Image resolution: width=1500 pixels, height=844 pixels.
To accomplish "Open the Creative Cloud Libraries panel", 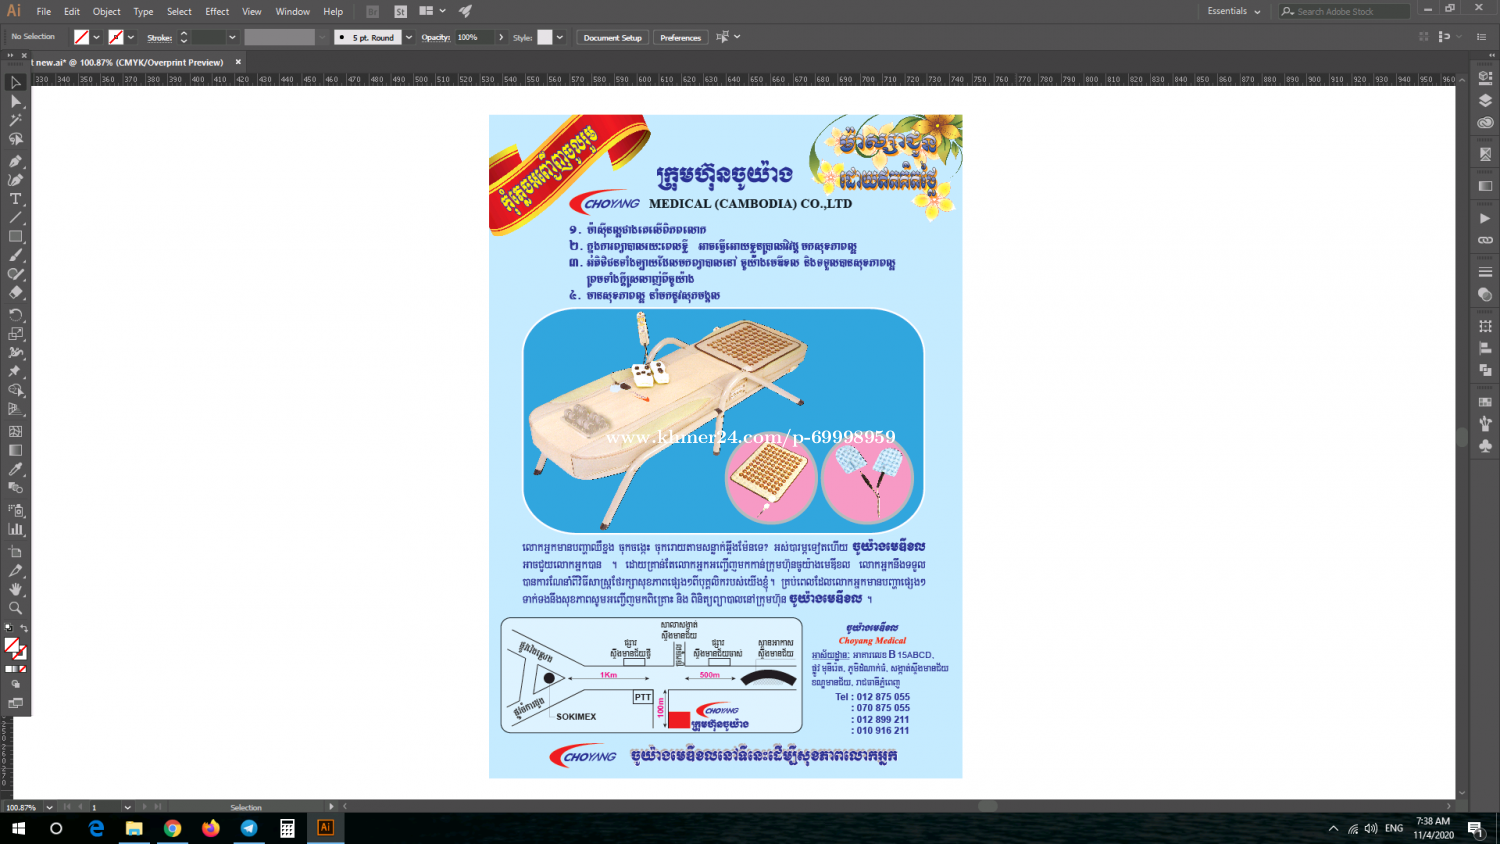I will coord(1485,122).
